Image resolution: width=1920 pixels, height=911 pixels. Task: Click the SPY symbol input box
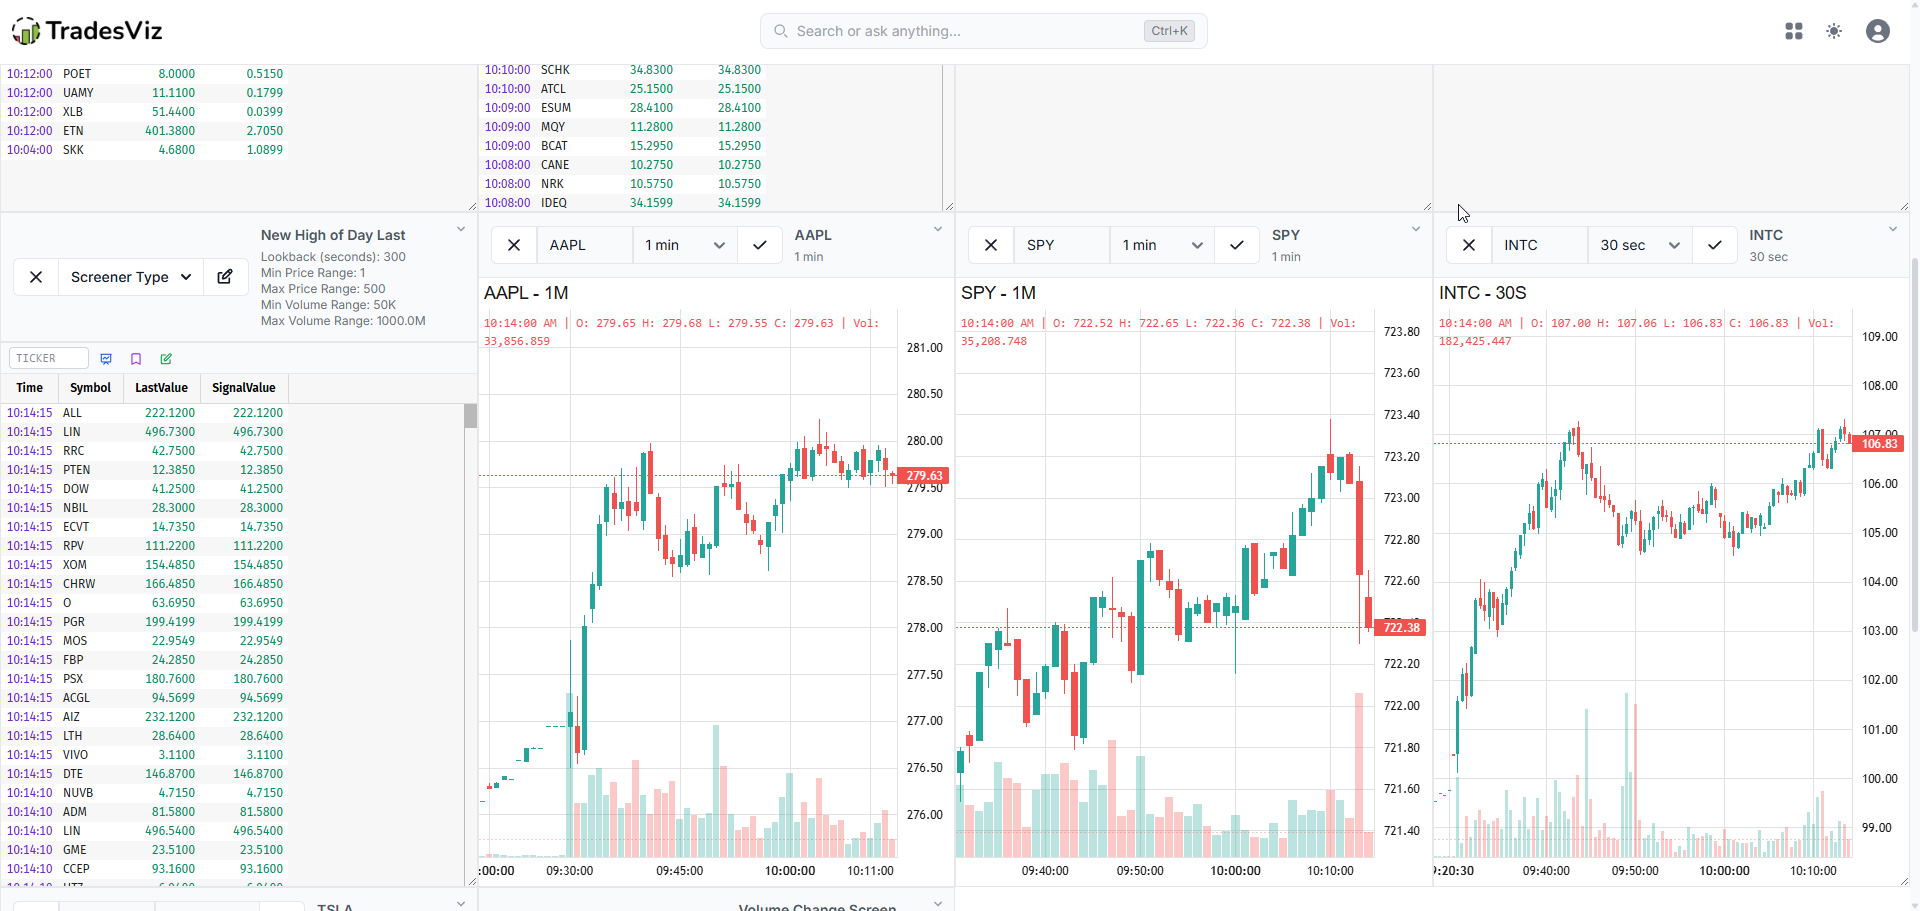(x=1062, y=245)
